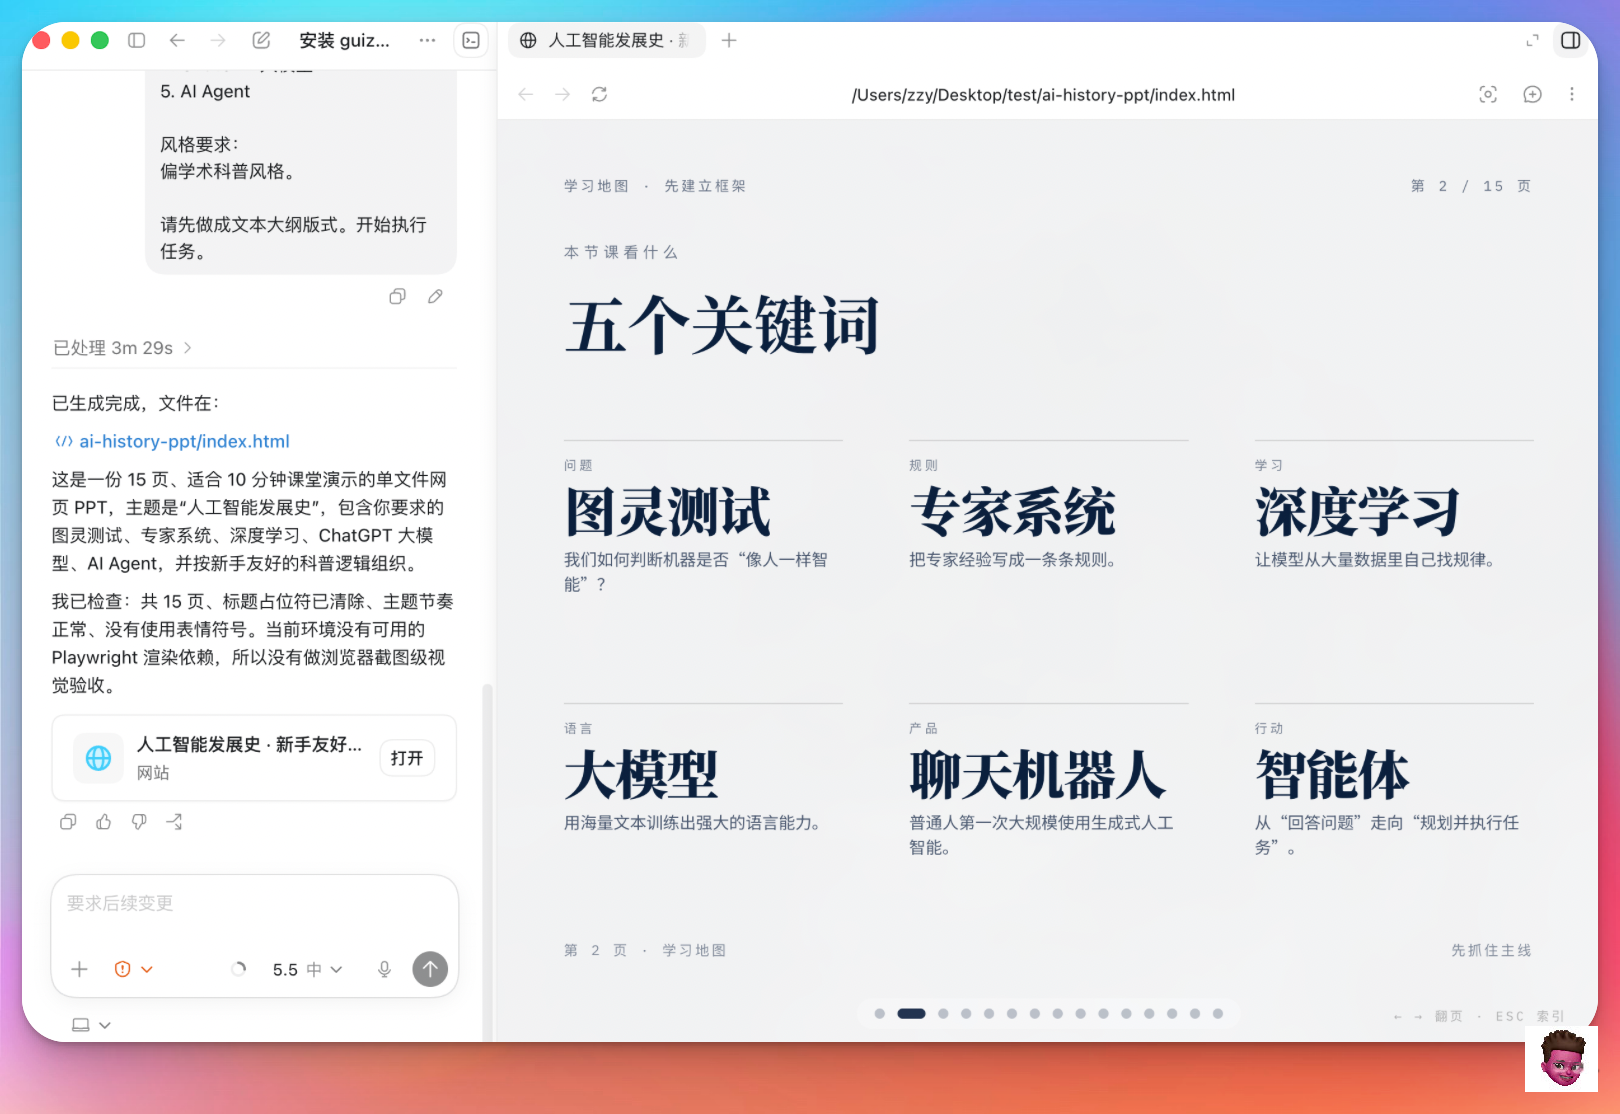Screen dimensions: 1620x1114
Task: Expand the preview pane to fullscreen
Action: [x=1532, y=40]
